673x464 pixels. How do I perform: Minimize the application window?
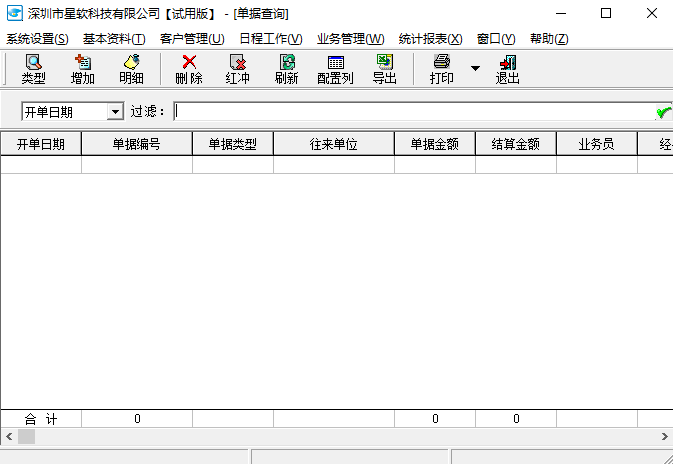coord(561,14)
